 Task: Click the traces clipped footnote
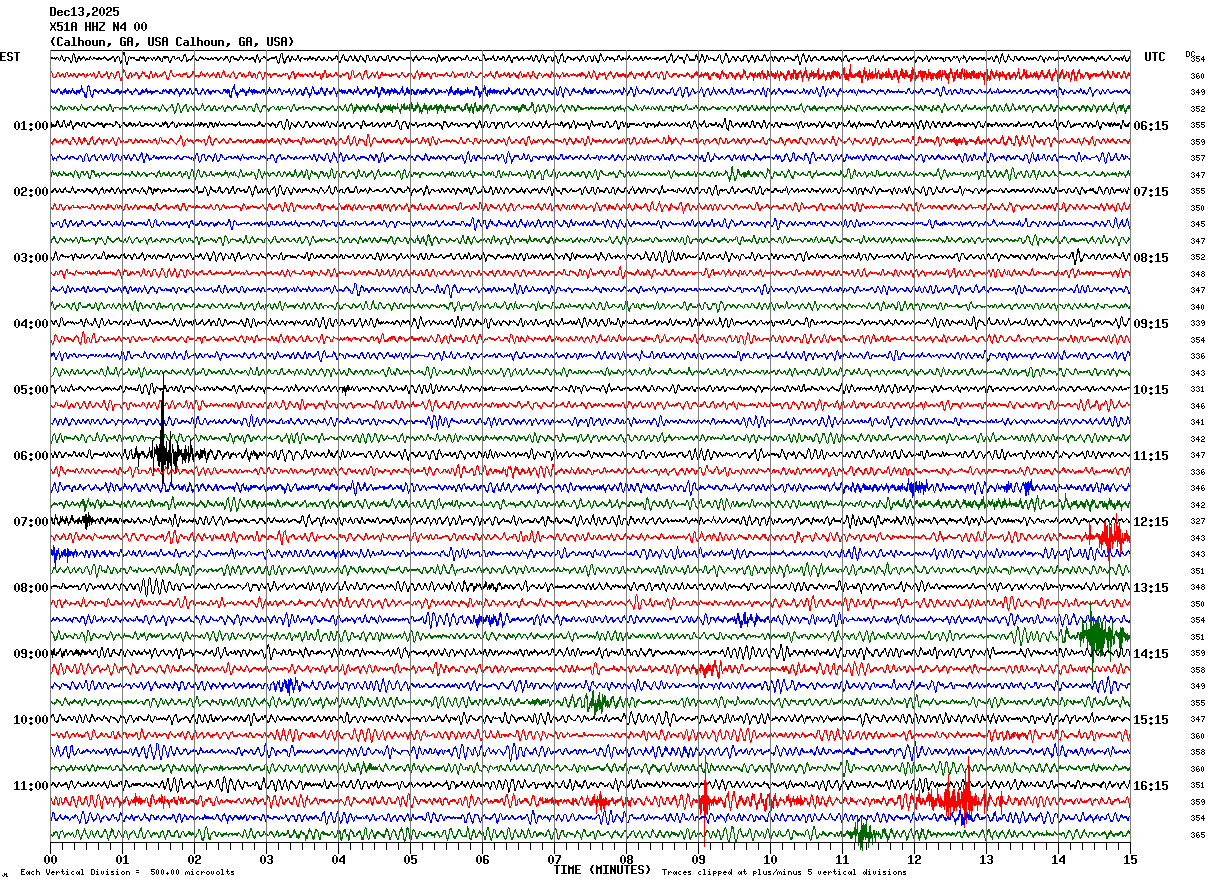coord(784,872)
